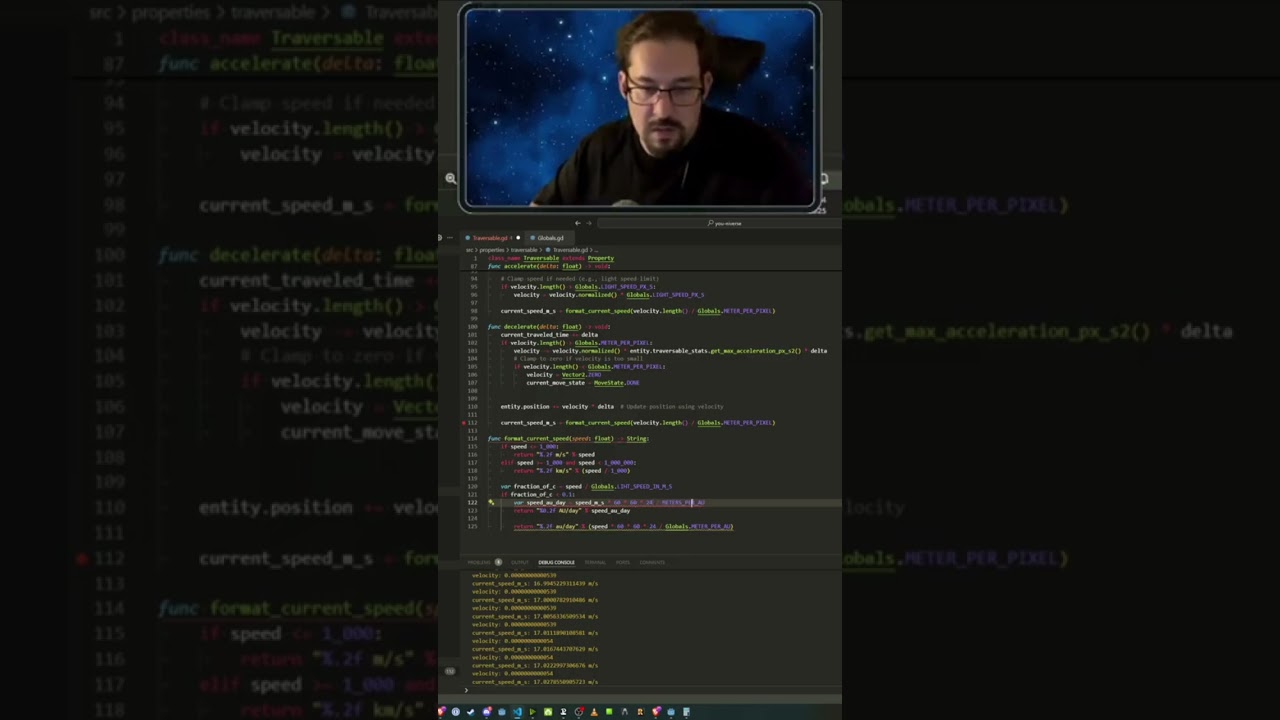1280x720 pixels.
Task: Remove the breakpoint on line 112
Action: coord(464,423)
